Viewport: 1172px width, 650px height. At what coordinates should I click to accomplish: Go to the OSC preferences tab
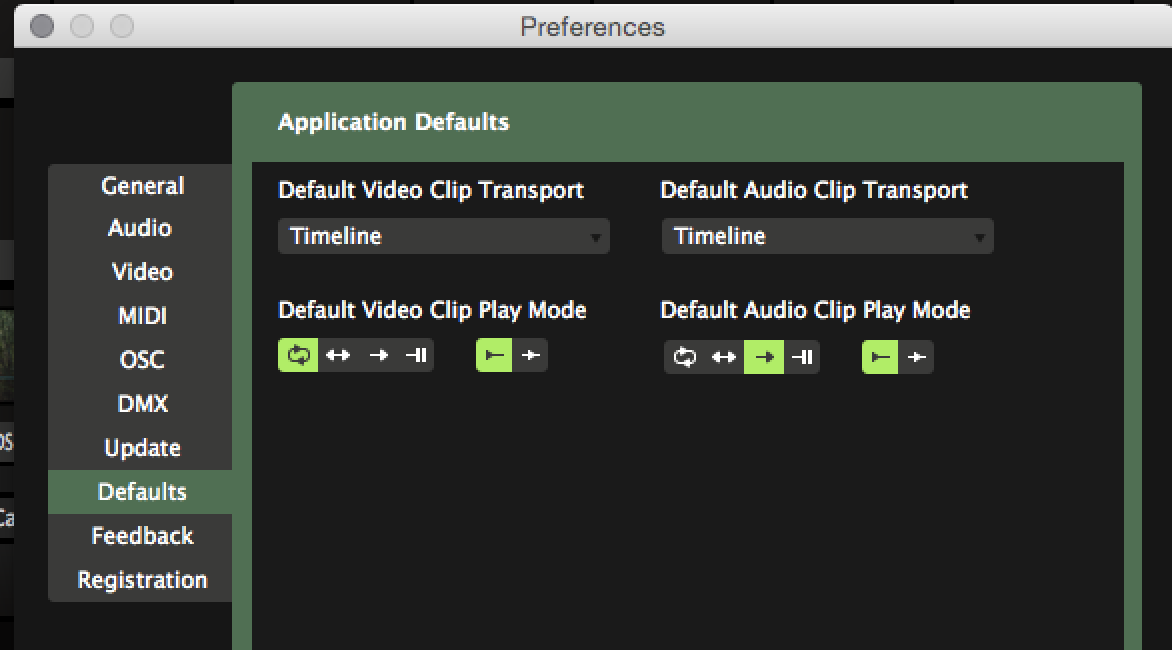(x=142, y=360)
